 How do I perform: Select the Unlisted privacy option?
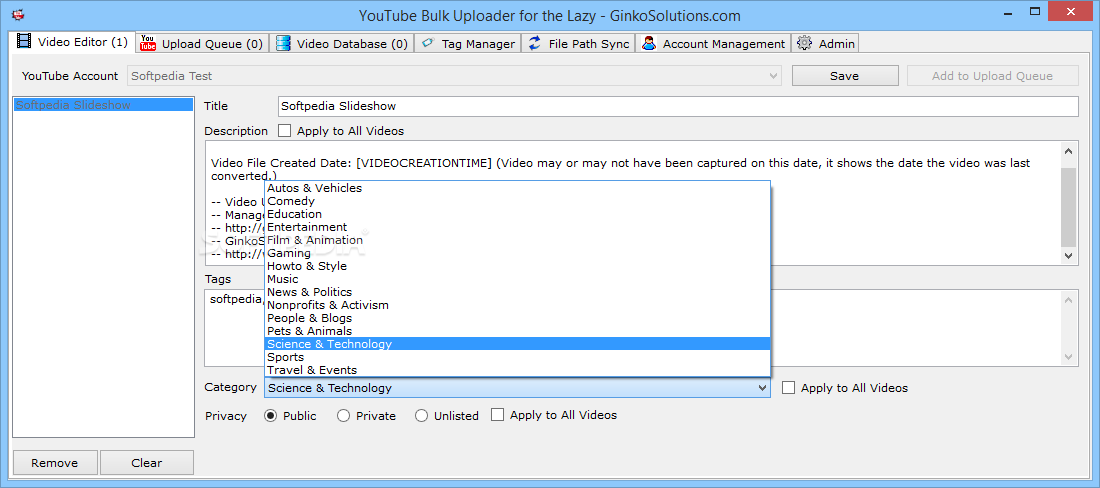point(422,416)
